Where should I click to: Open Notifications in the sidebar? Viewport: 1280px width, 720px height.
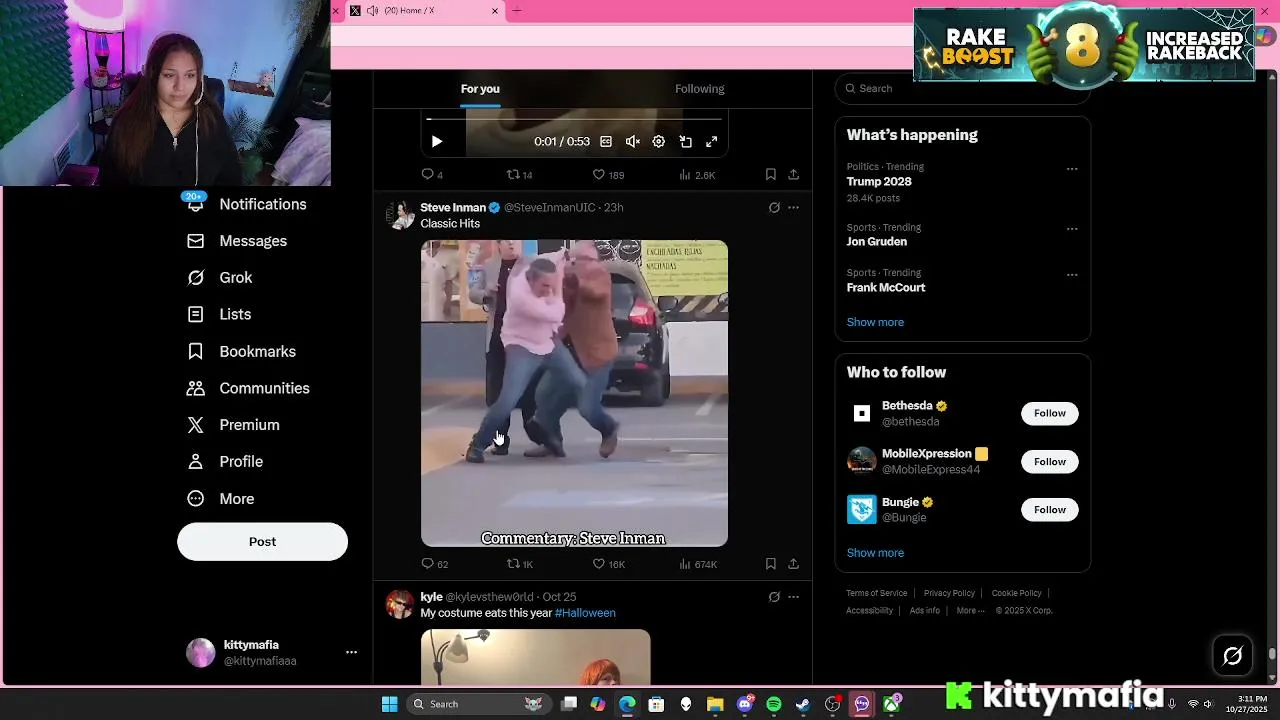point(247,204)
